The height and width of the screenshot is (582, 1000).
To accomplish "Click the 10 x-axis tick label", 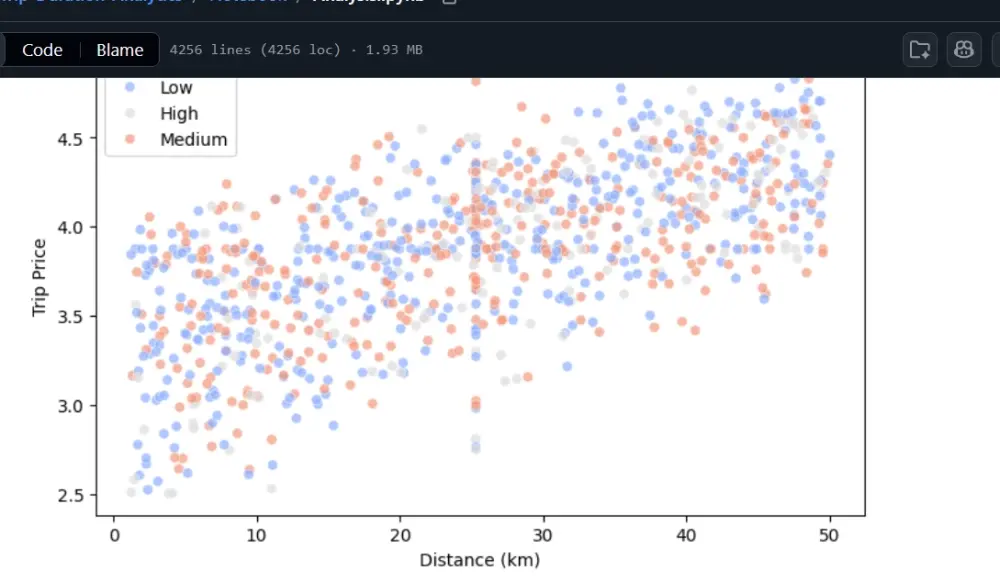I will point(256,535).
